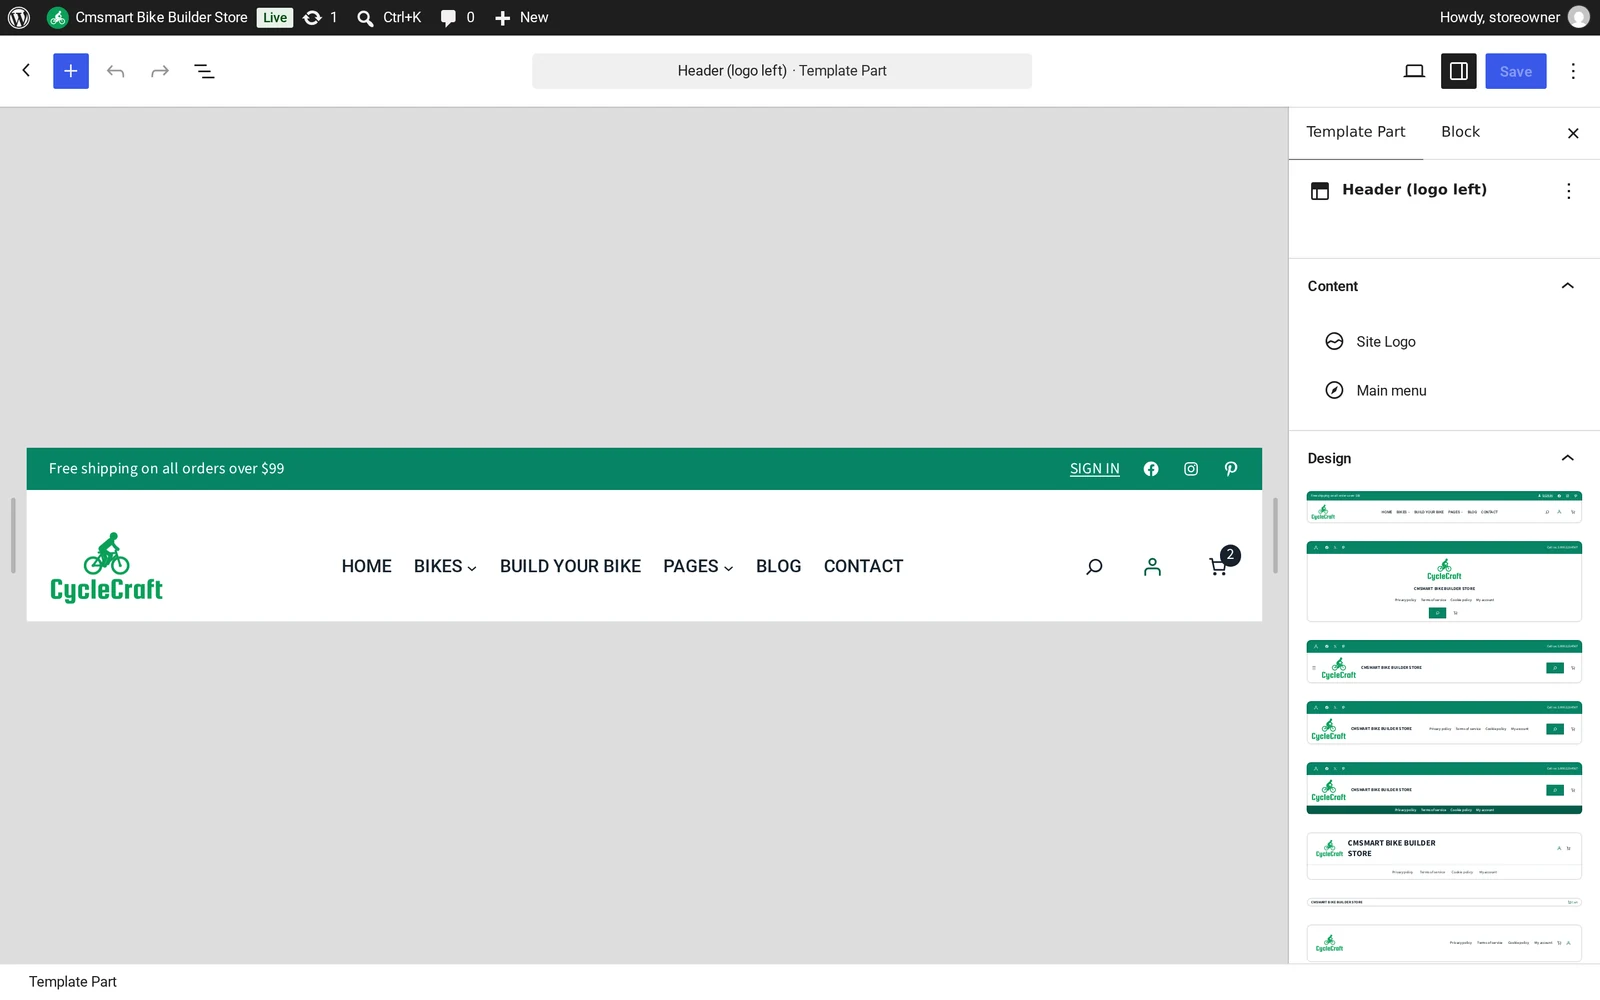1600x1000 pixels.
Task: Click the WordPress logo in admin bar
Action: pos(19,17)
